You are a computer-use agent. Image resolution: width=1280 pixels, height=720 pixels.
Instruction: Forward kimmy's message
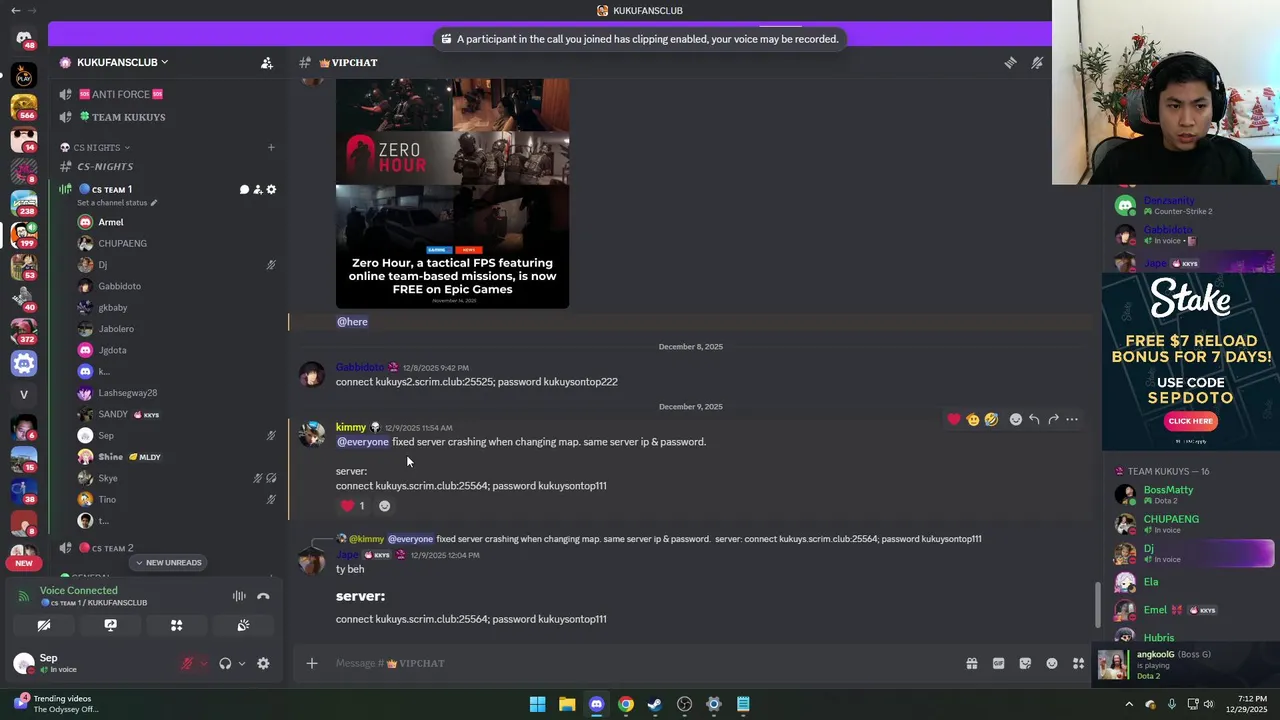(1053, 419)
